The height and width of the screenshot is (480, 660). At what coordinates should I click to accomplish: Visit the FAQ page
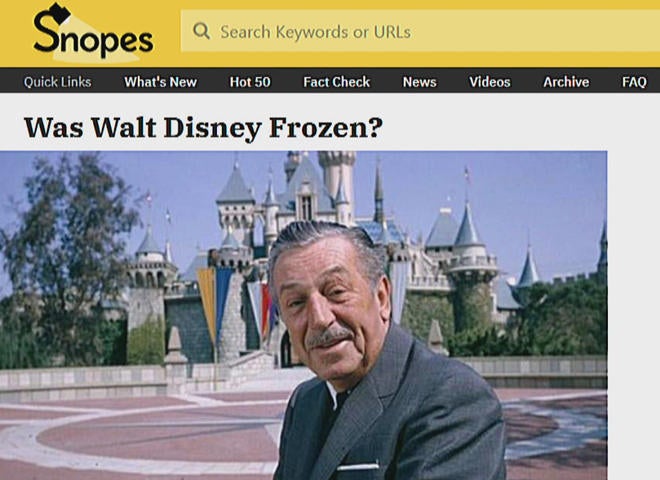click(x=634, y=82)
